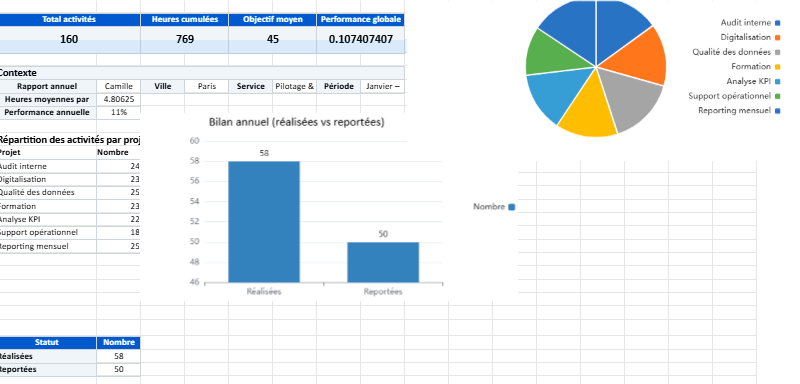This screenshot has width=800, height=384.
Task: Select the value 18 in Support opérationnel row
Action: pos(118,233)
